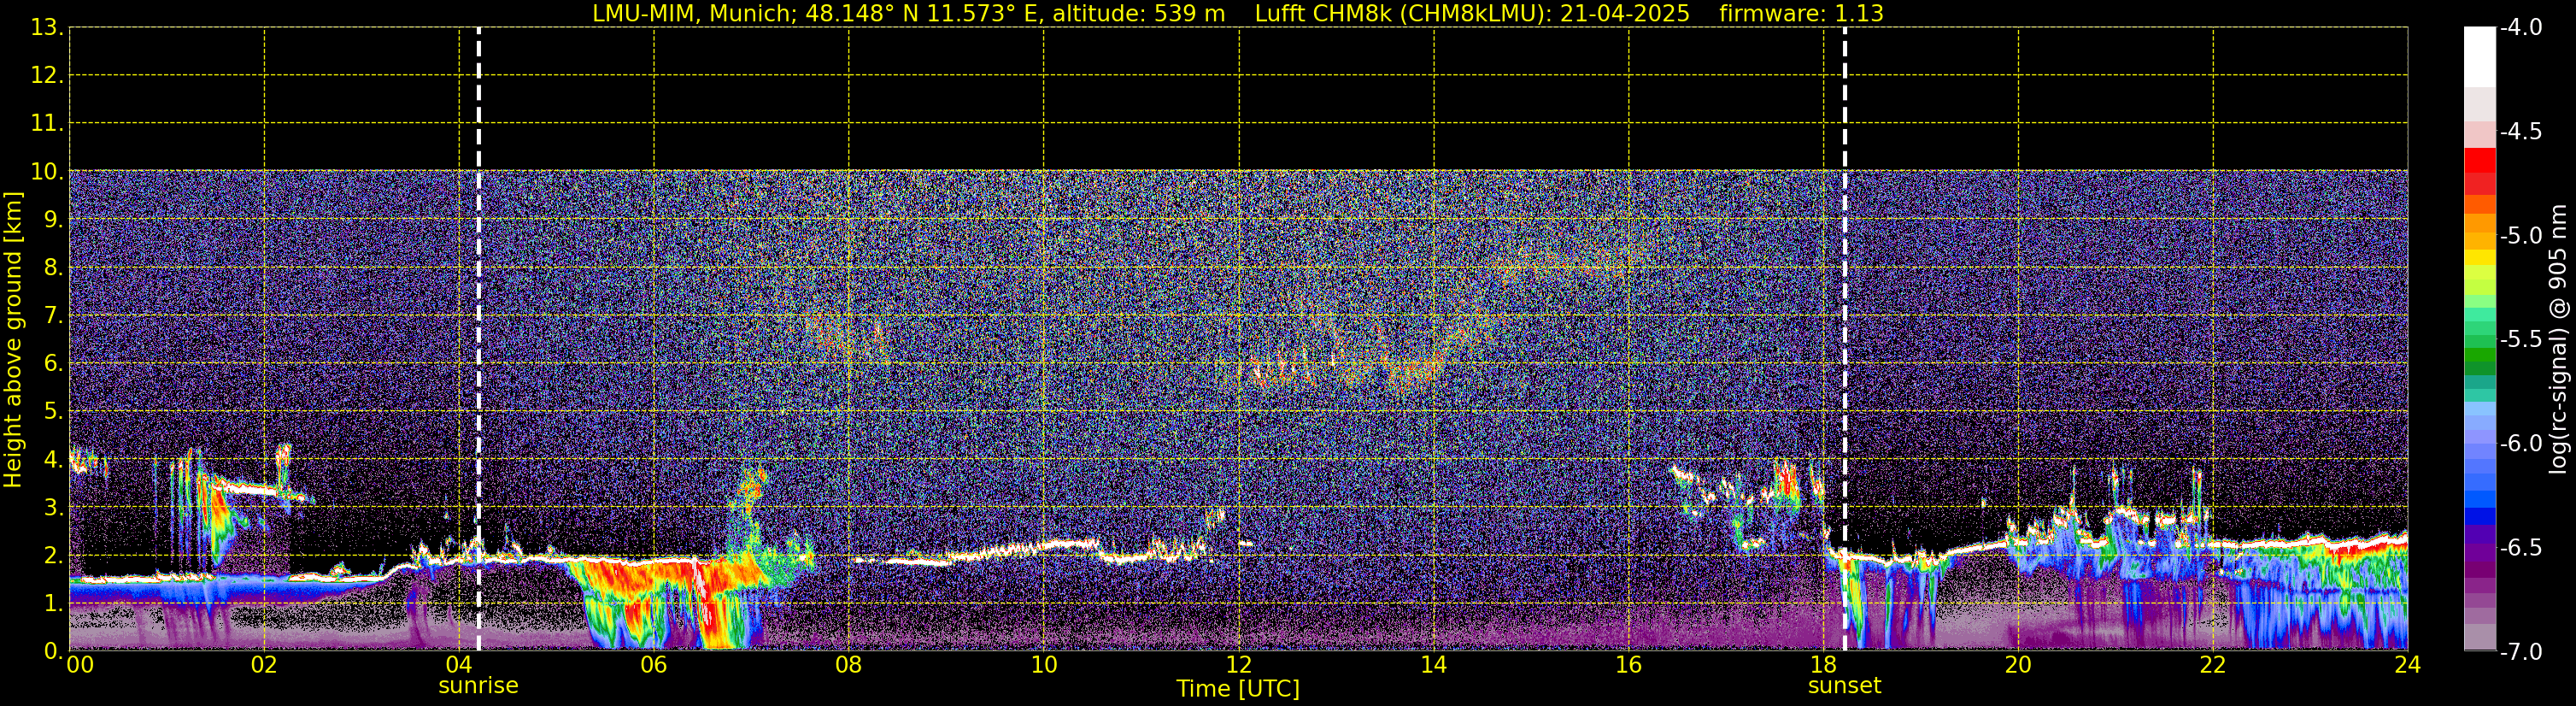
Task: Pick the deep blue segment near -6.3 on colorbar
Action: pyautogui.click(x=2479, y=517)
